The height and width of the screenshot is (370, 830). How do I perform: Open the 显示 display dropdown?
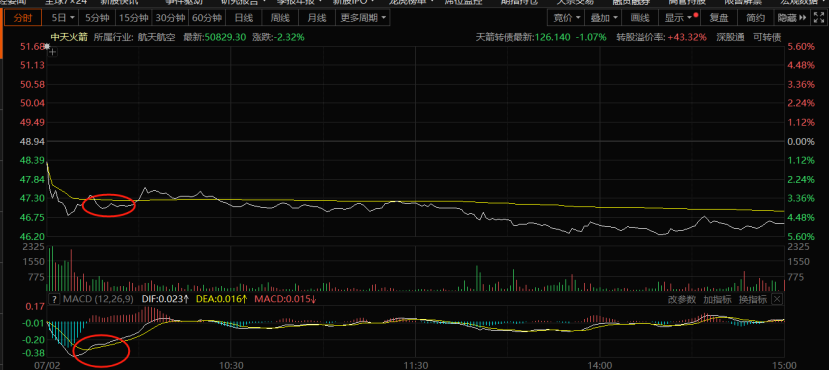679,18
